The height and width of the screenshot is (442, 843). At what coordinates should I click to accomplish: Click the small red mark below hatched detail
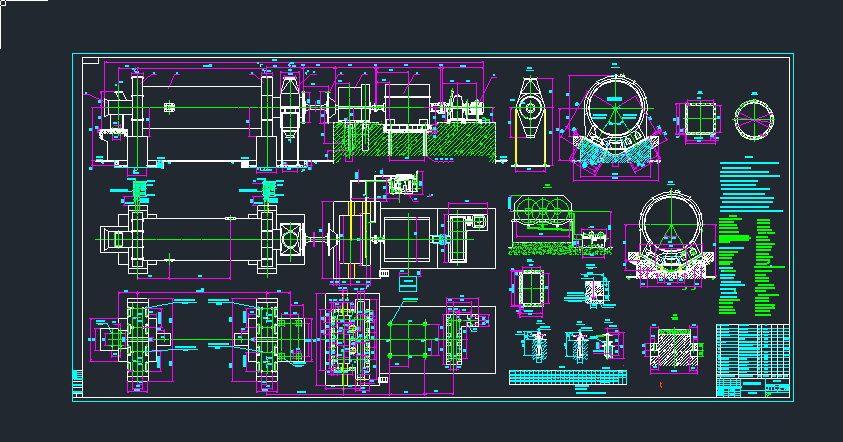tap(661, 384)
